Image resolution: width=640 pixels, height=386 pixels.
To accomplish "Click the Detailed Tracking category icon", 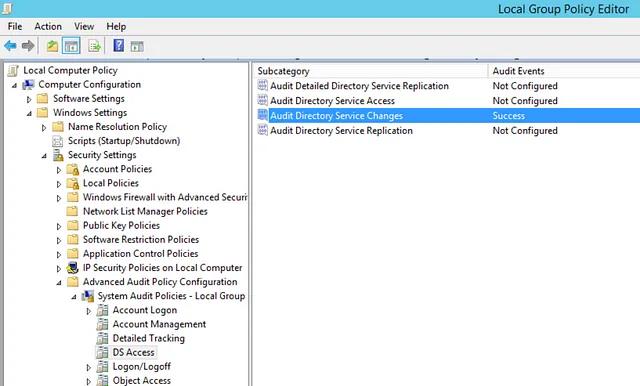I will pyautogui.click(x=102, y=339).
